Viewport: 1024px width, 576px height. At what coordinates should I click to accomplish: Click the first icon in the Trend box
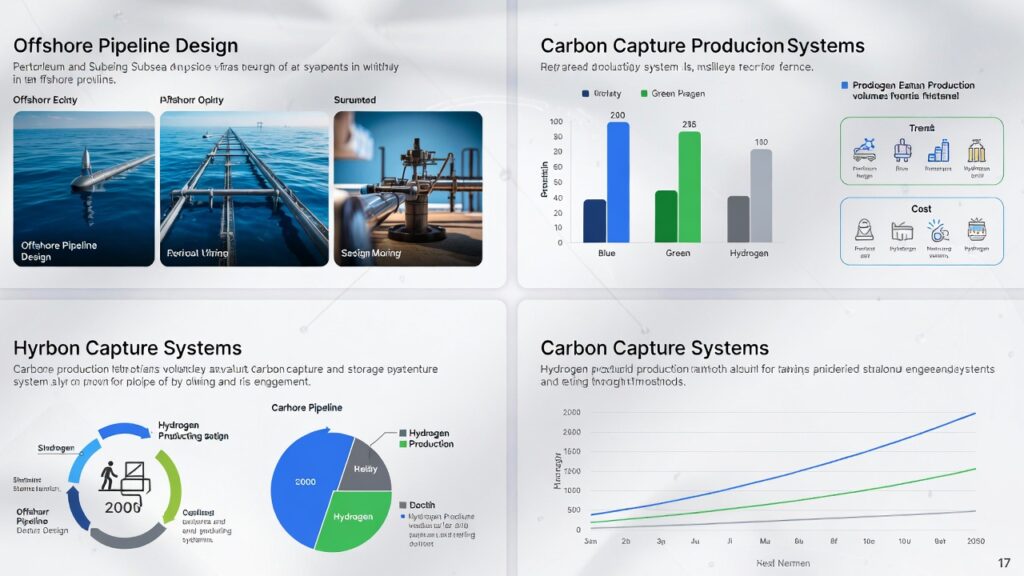click(864, 151)
